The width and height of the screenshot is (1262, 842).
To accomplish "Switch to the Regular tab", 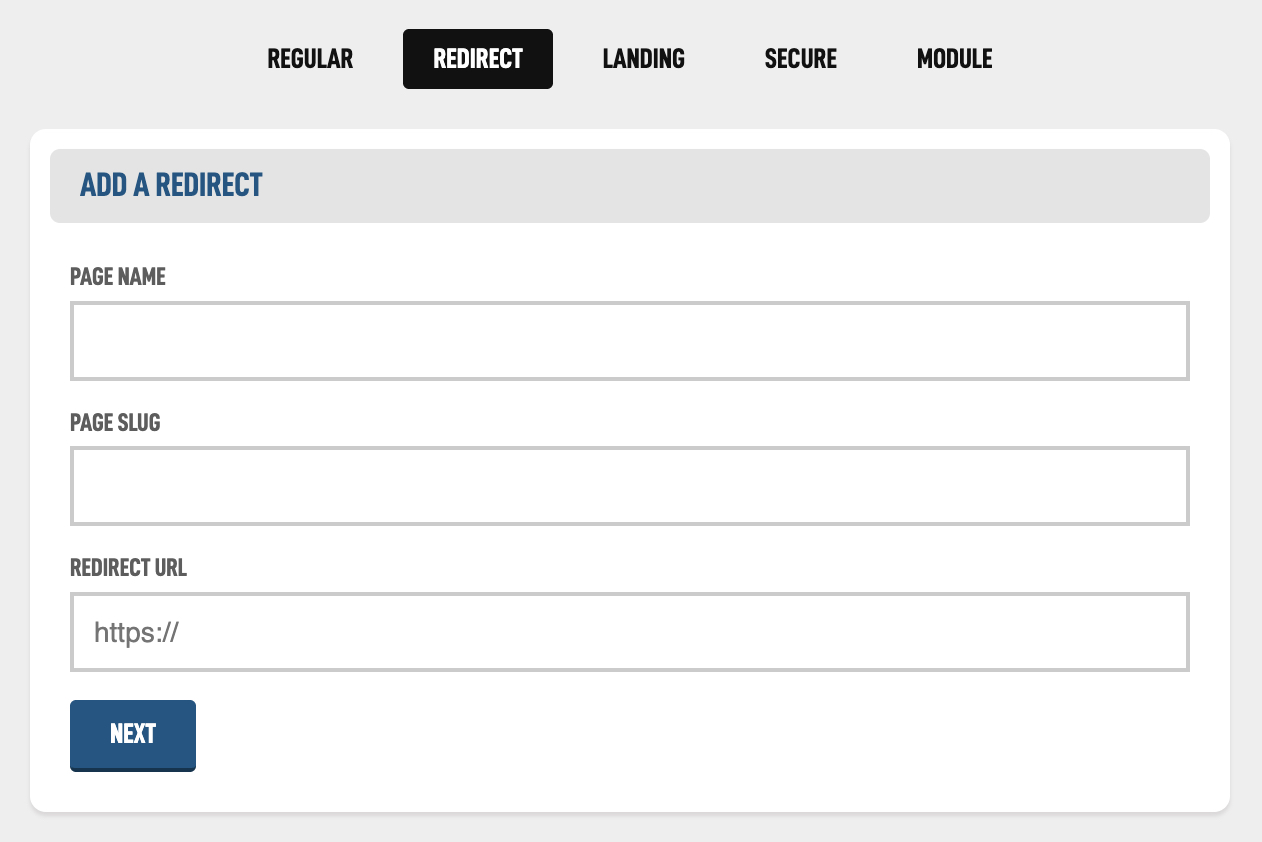I will point(310,59).
